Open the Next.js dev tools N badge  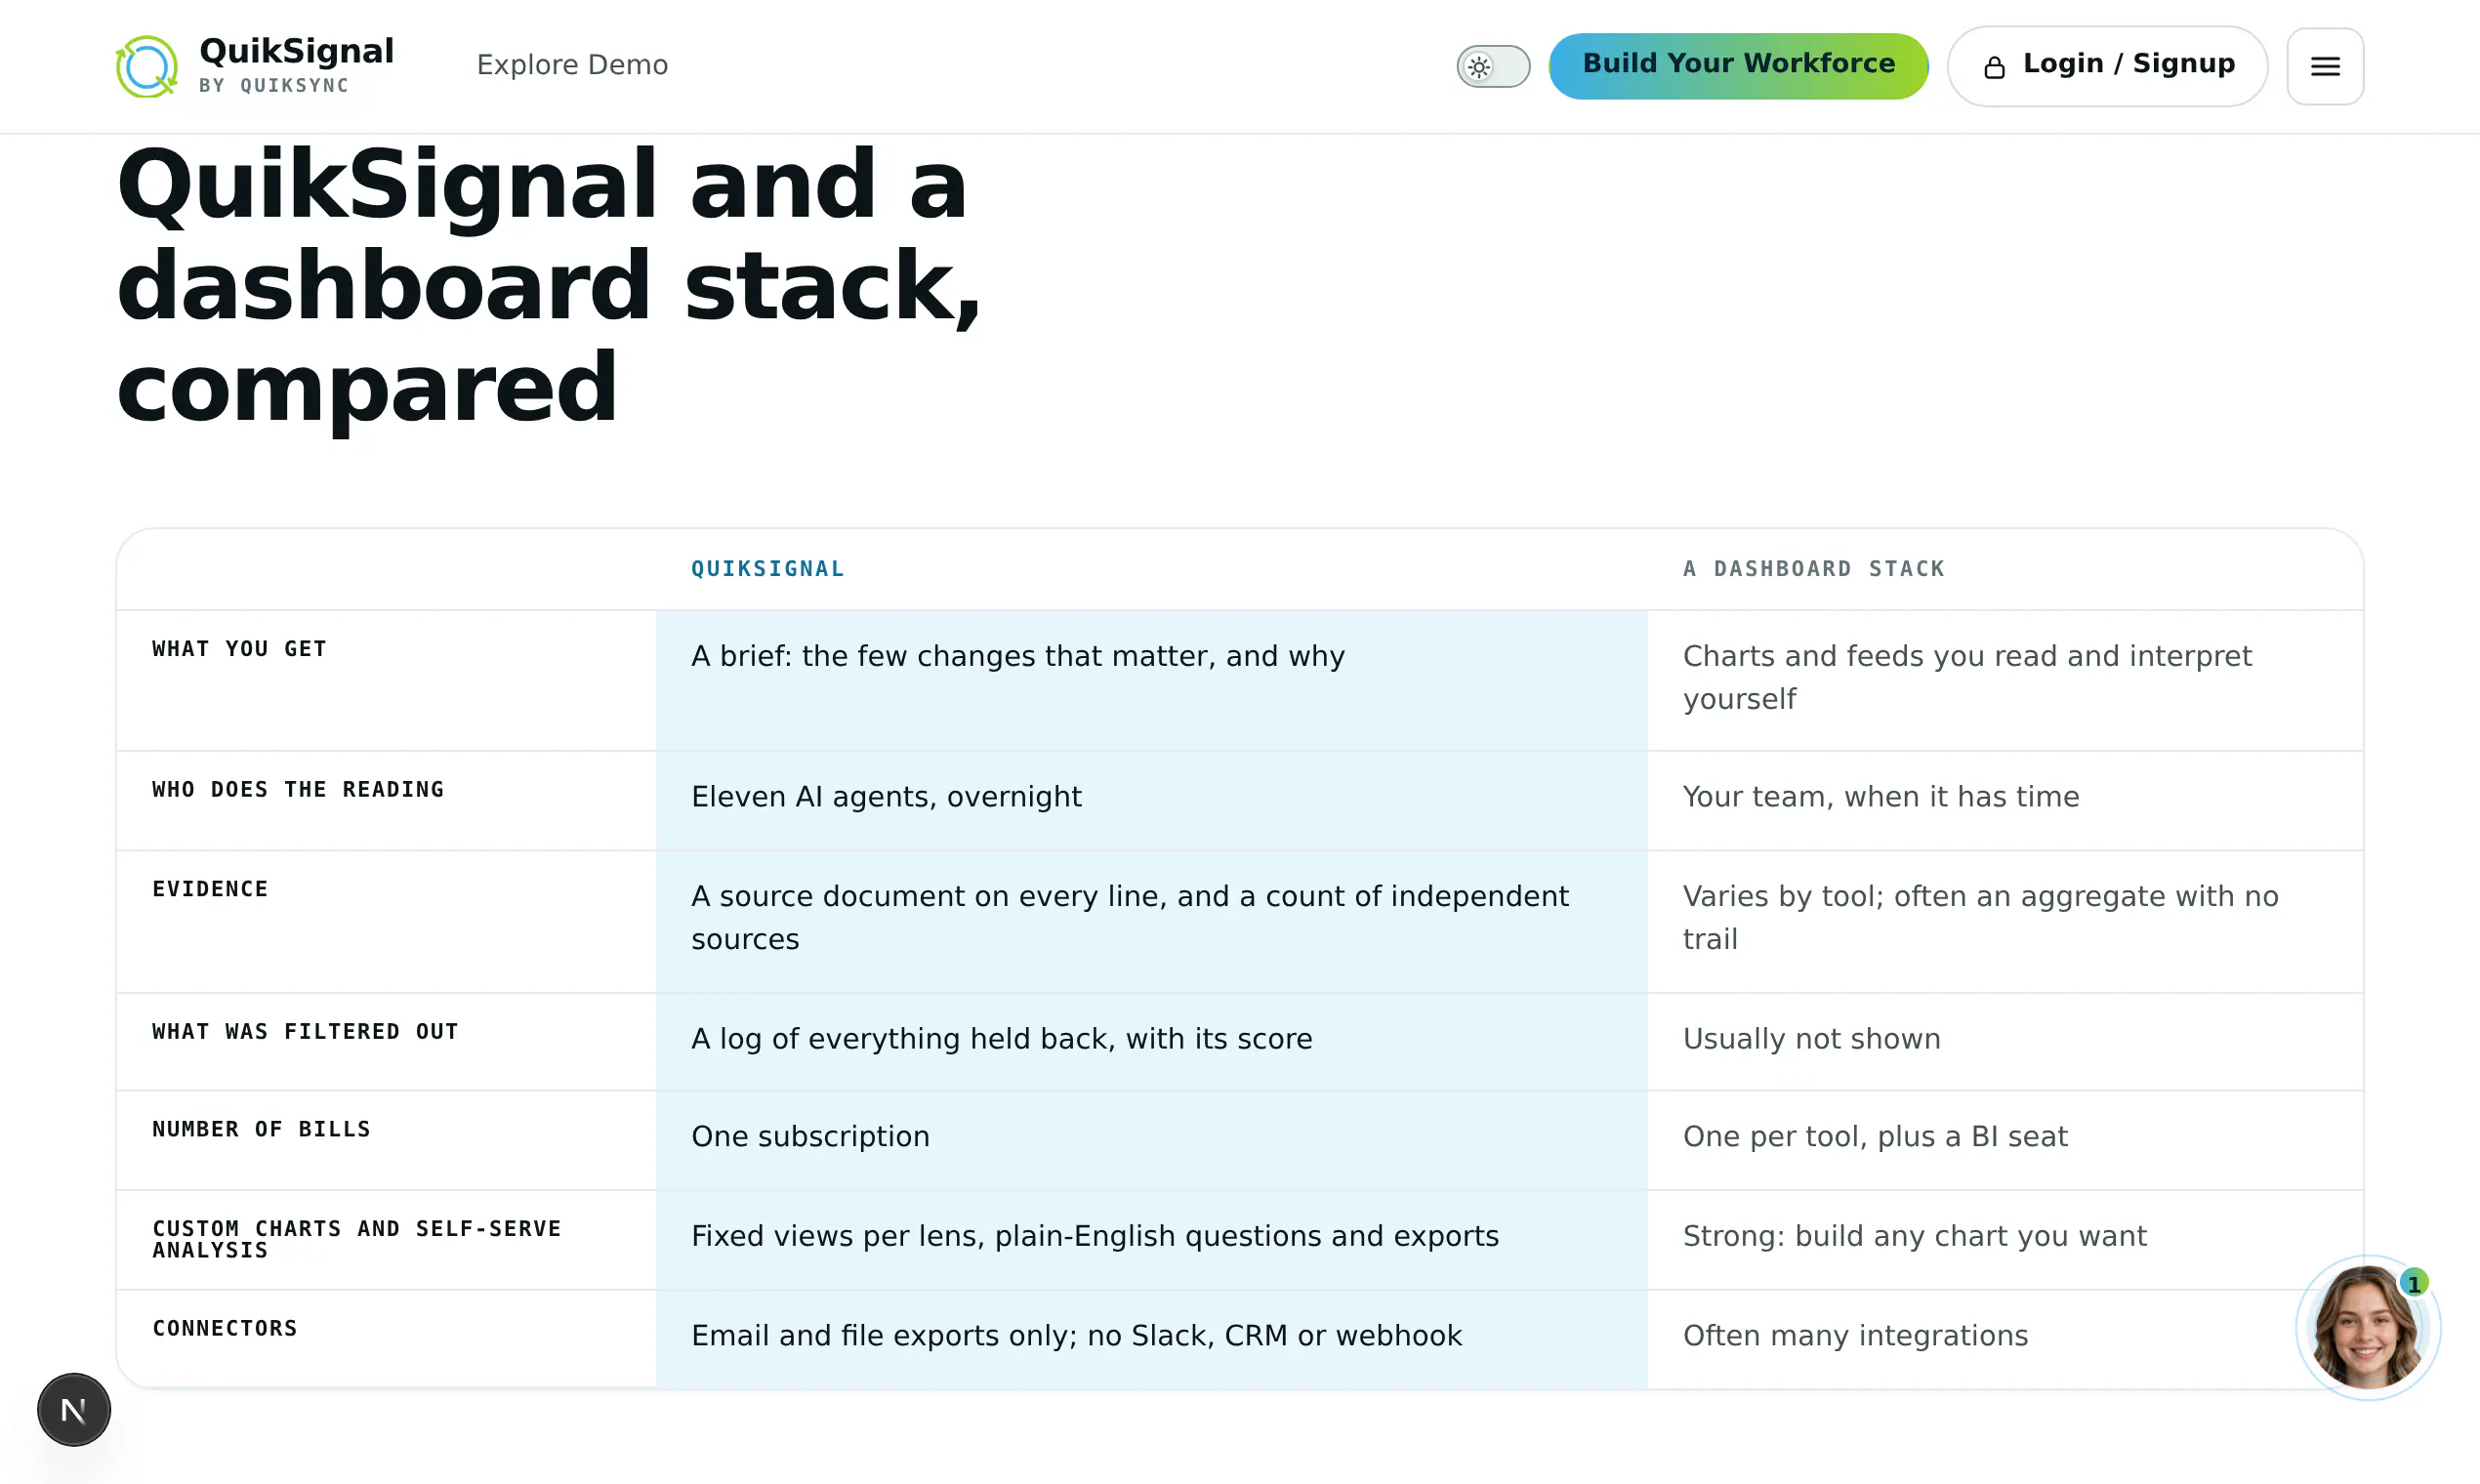(74, 1409)
